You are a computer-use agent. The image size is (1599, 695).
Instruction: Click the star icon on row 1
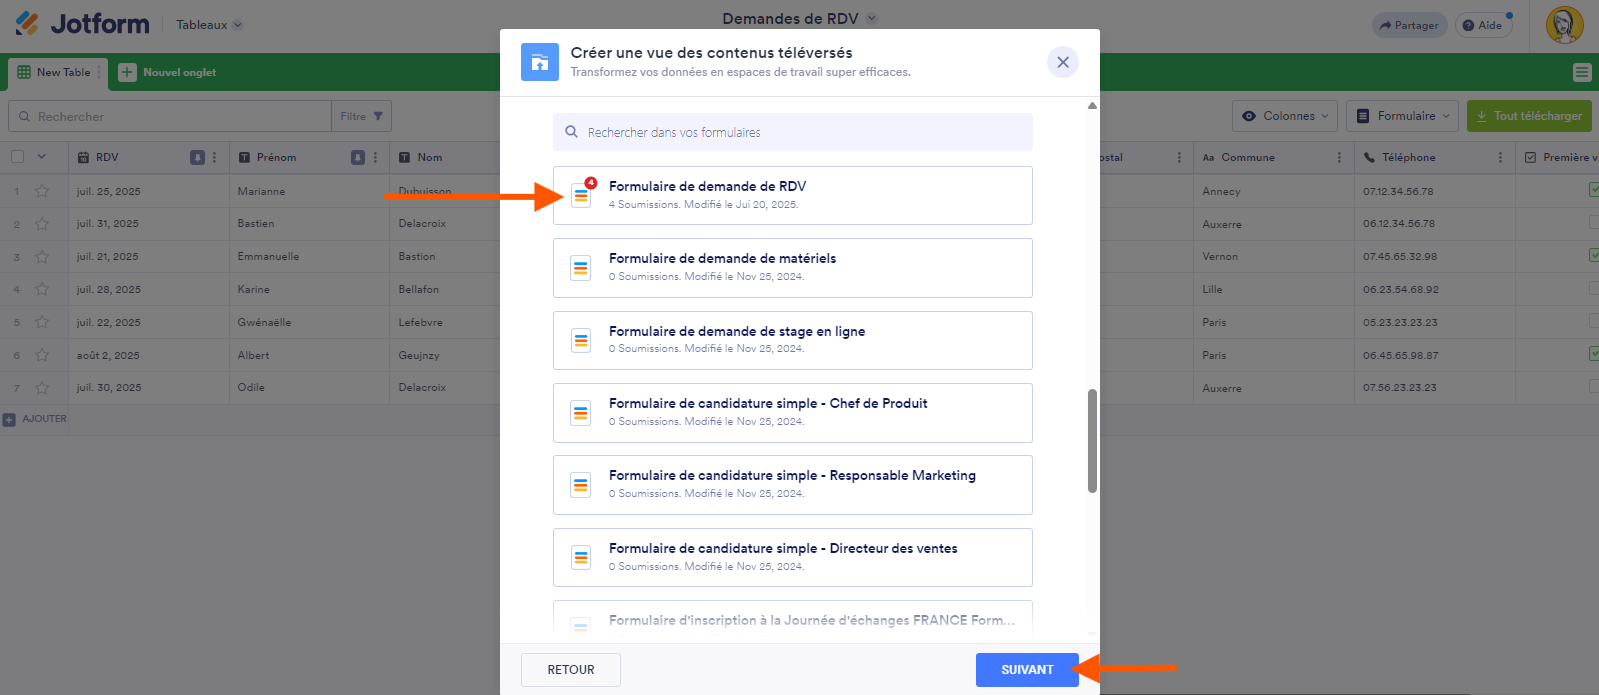42,191
